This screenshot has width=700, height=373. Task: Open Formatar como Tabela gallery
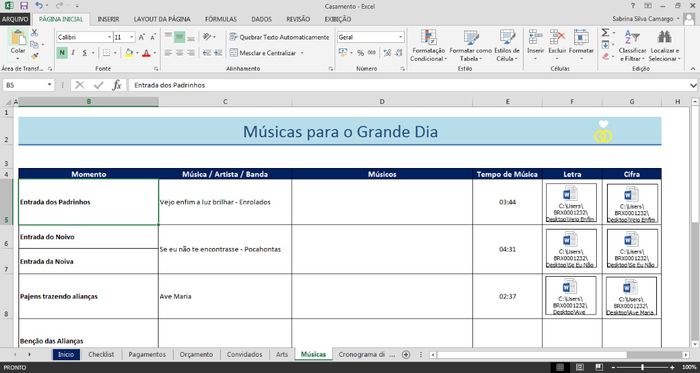point(470,46)
